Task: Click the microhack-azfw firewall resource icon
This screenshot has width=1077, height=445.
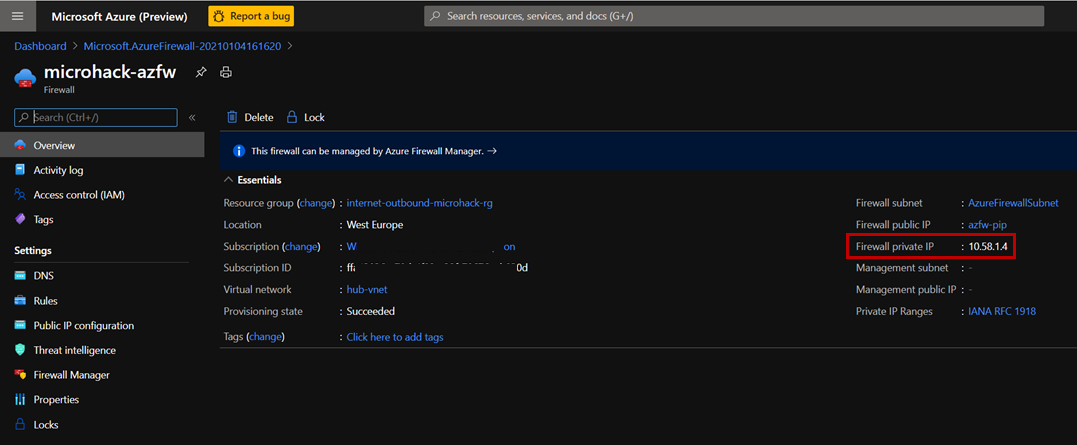Action: pos(25,78)
